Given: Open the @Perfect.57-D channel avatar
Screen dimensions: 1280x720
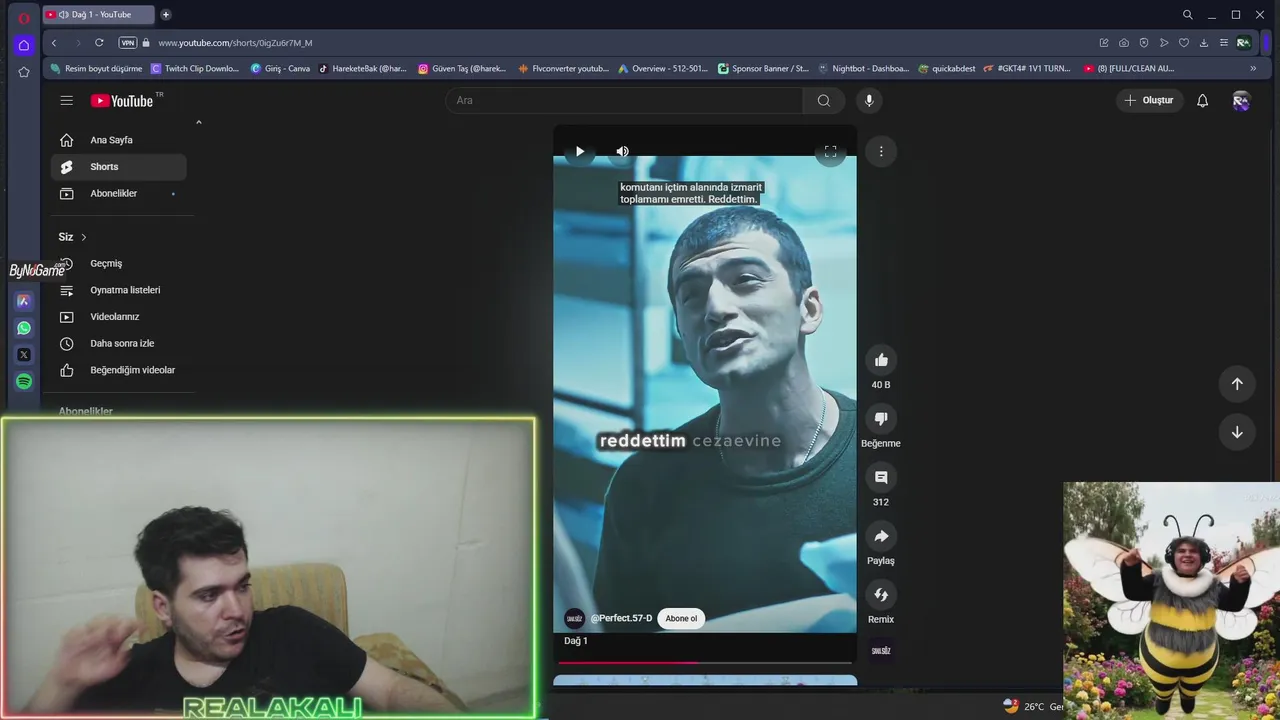Looking at the screenshot, I should pyautogui.click(x=574, y=618).
